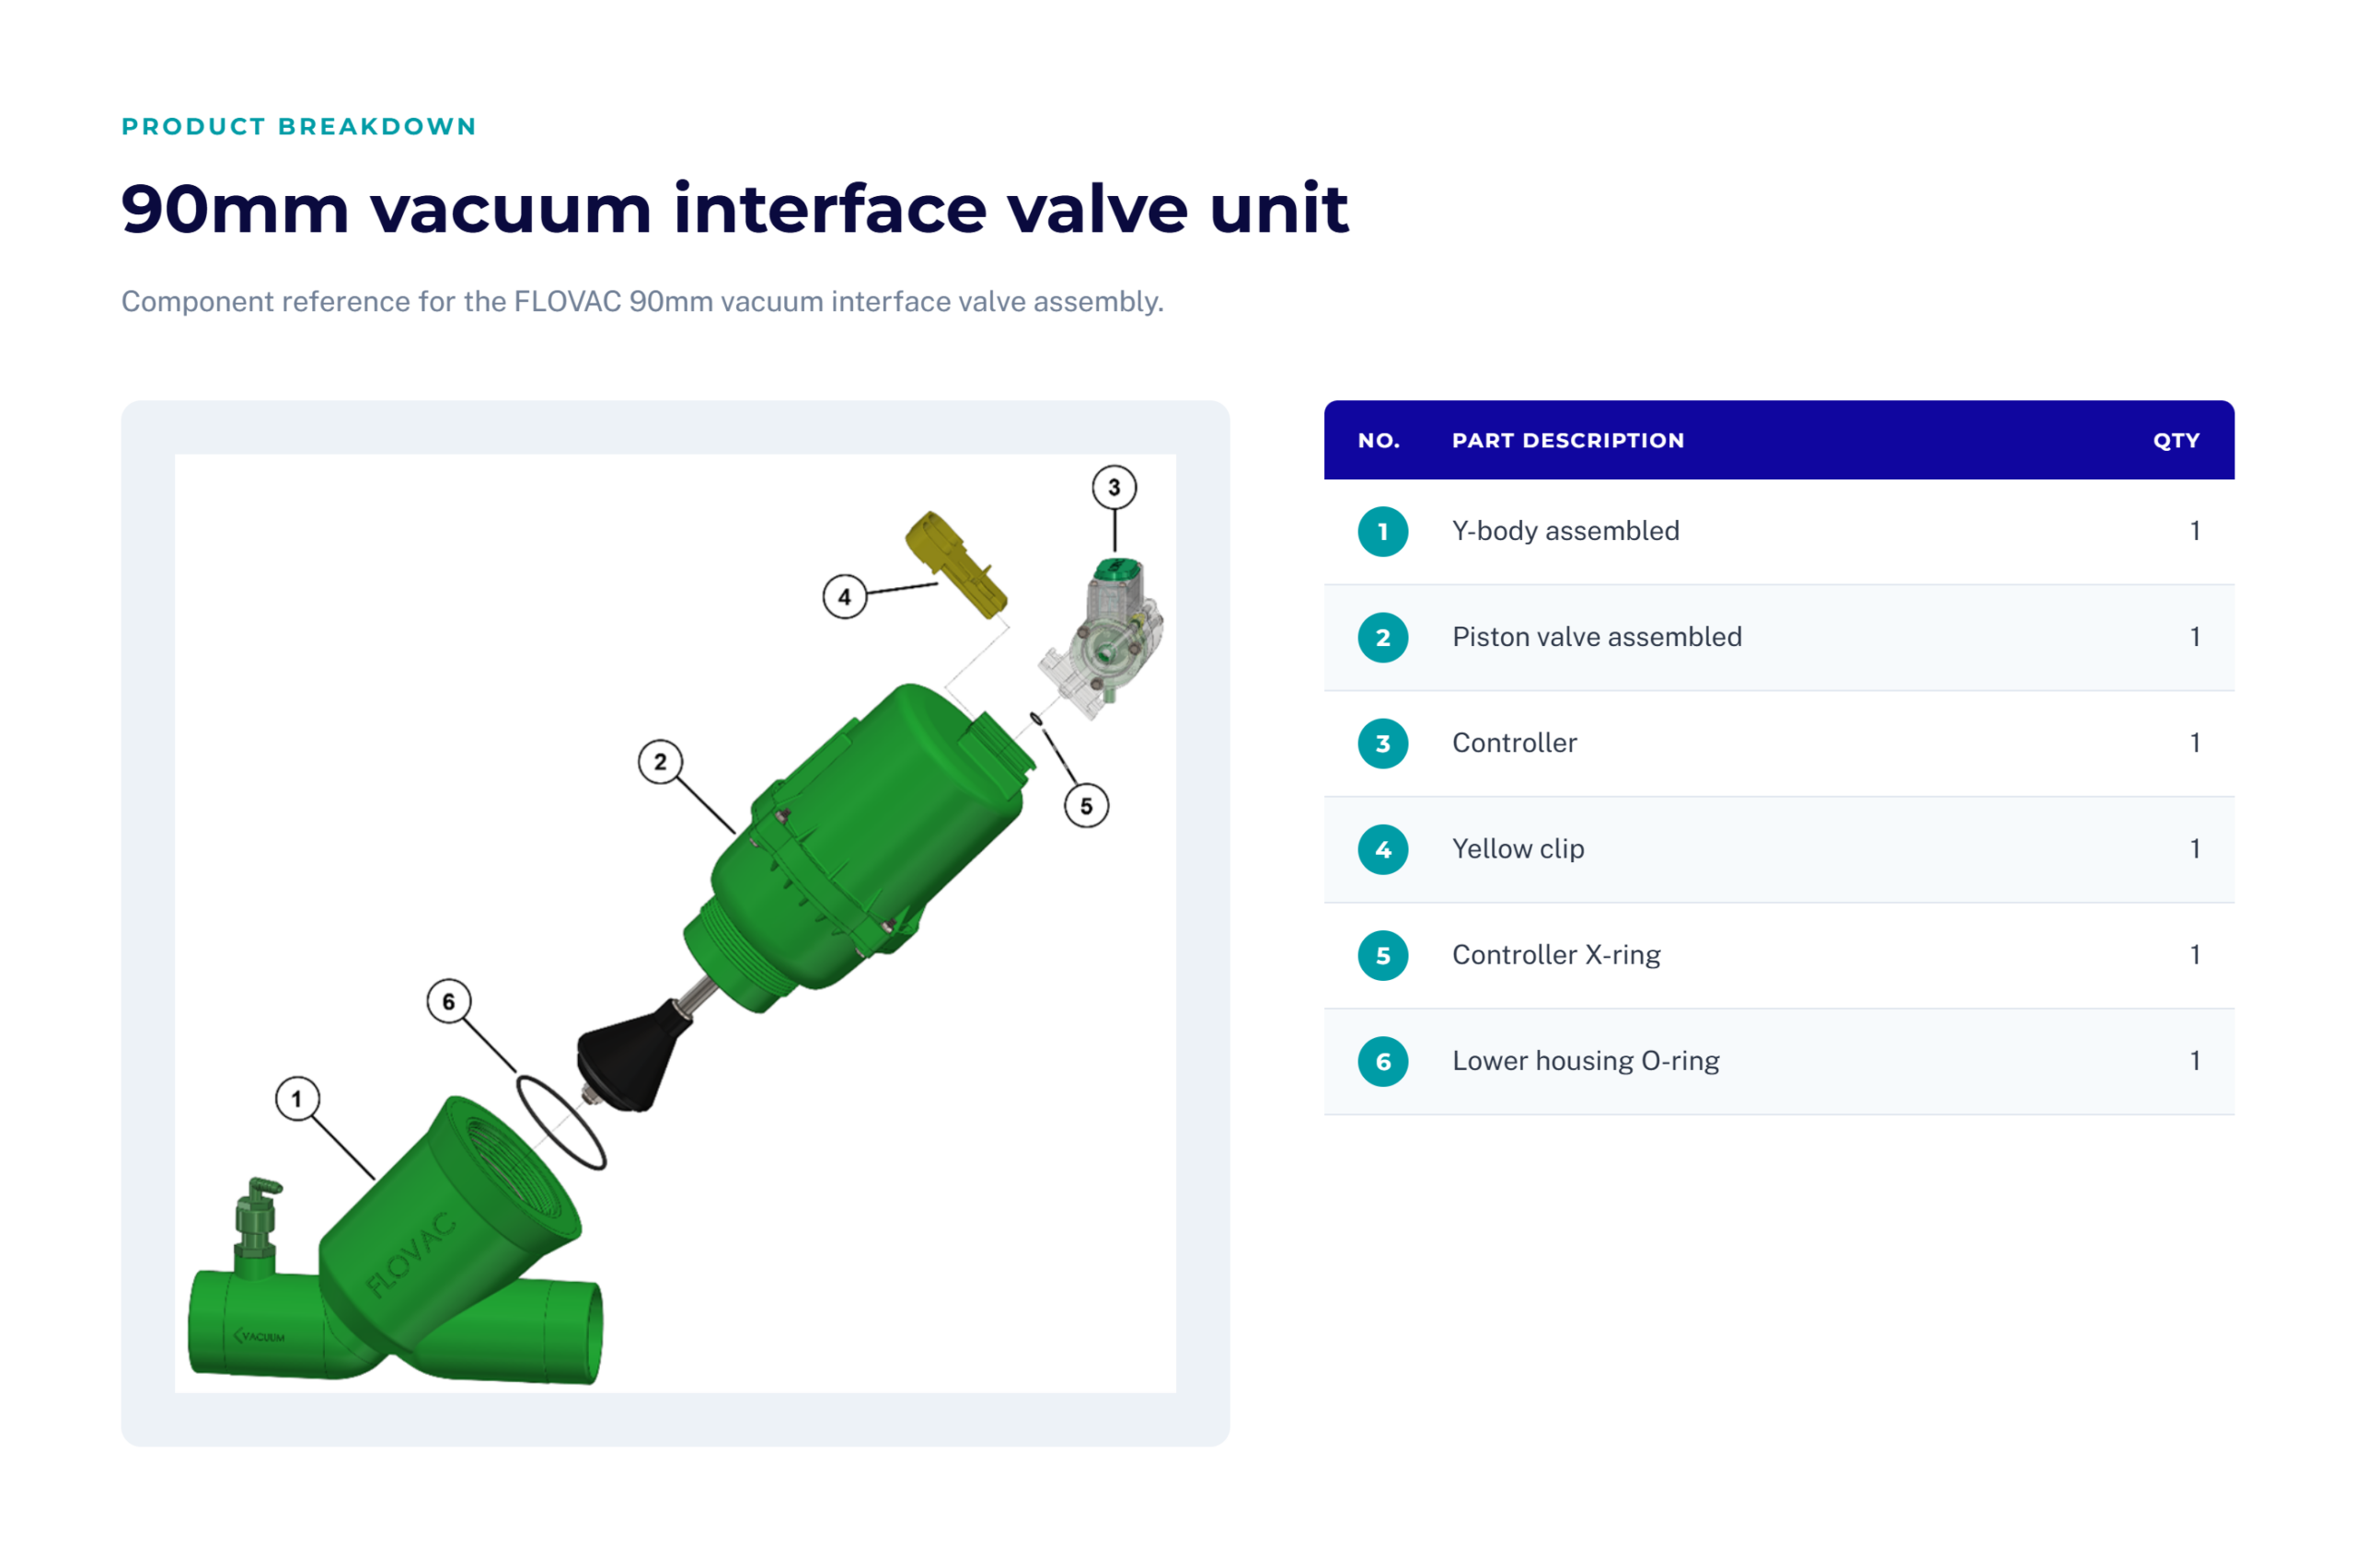Click diagram callout circle 3 above controller
This screenshot has height=1568, width=2356.
pos(1114,488)
